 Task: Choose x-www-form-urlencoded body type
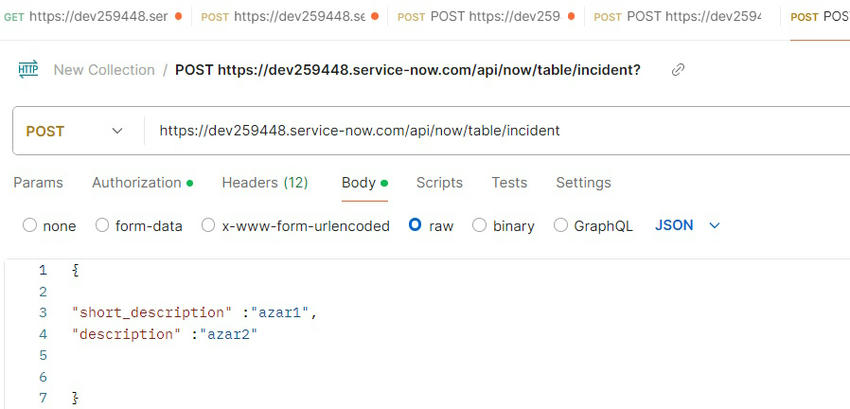click(x=208, y=226)
